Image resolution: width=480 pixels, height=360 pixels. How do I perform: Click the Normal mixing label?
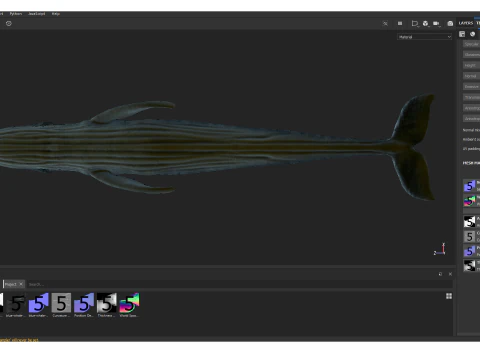[x=471, y=130]
